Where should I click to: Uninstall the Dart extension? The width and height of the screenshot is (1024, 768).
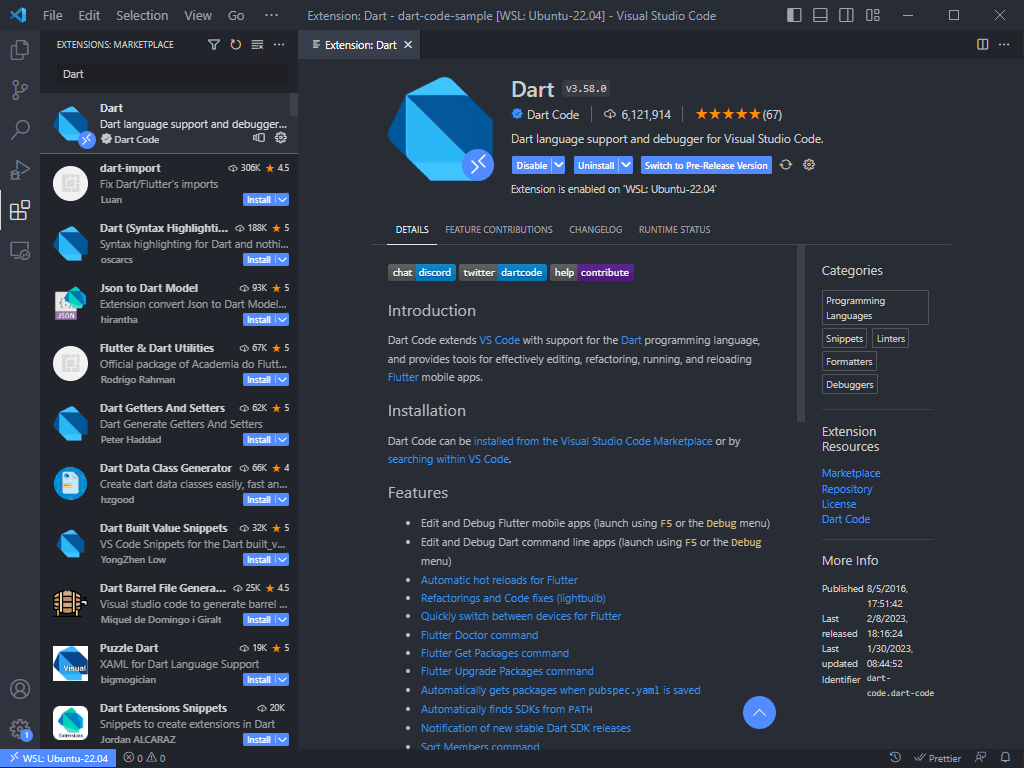click(596, 165)
